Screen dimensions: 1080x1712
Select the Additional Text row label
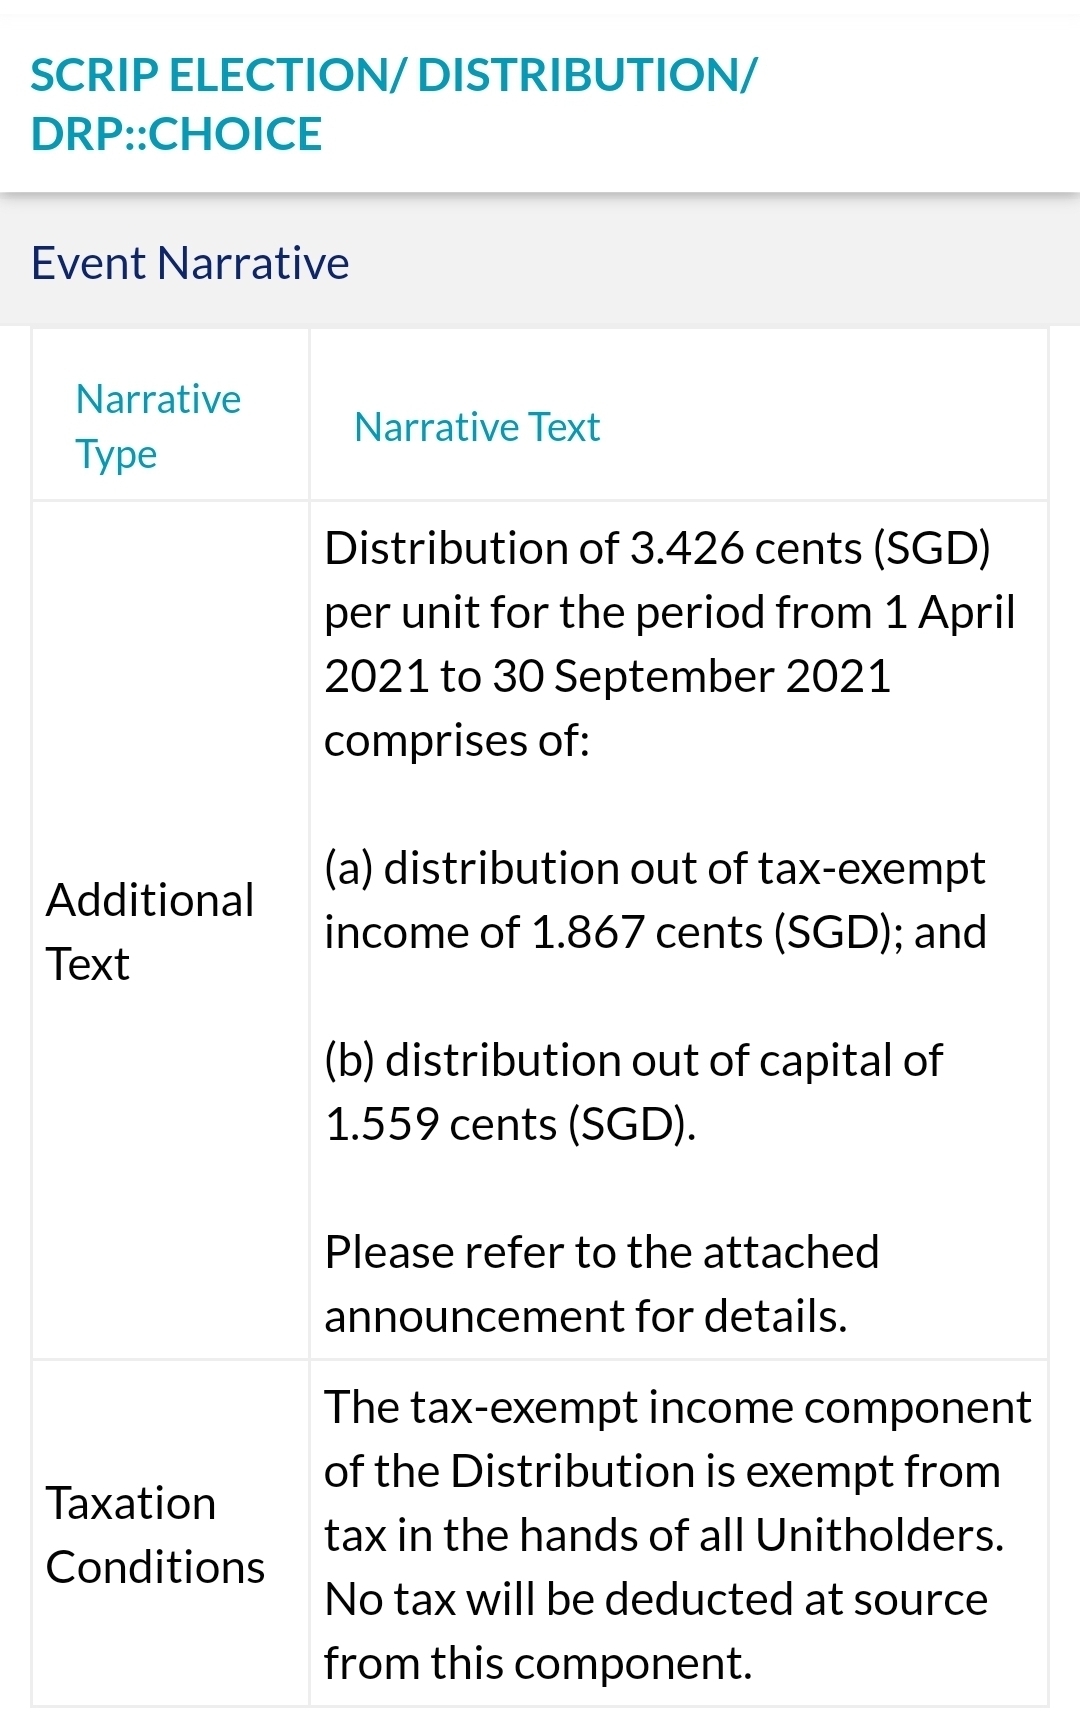(150, 932)
